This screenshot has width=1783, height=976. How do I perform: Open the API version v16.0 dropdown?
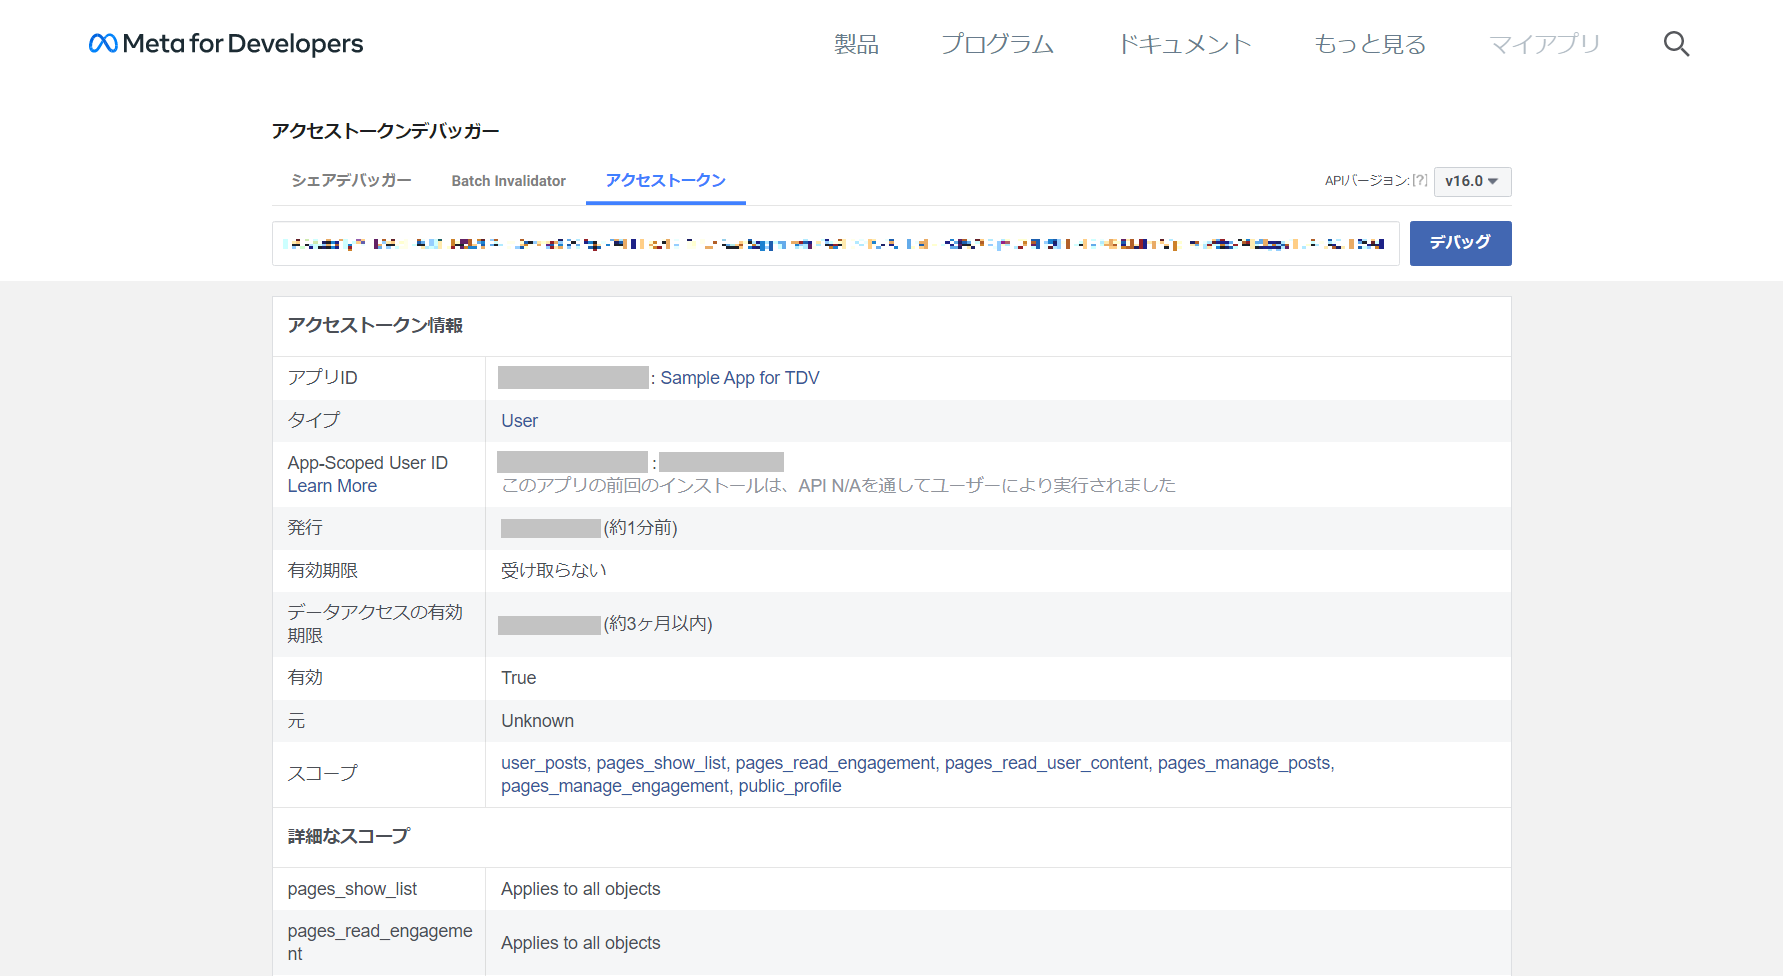point(1472,181)
